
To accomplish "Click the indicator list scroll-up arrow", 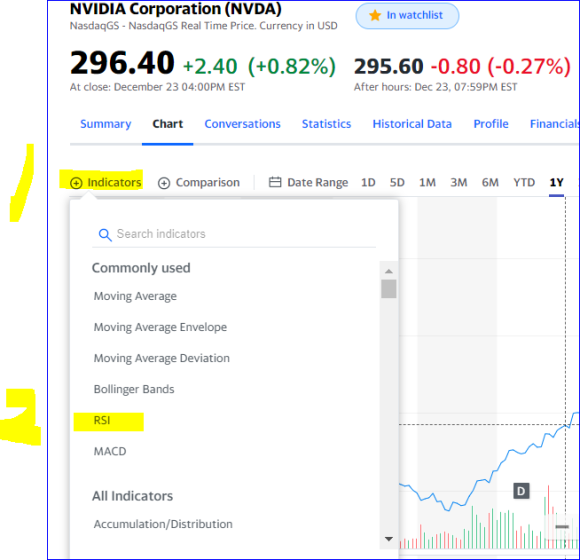I will point(388,271).
